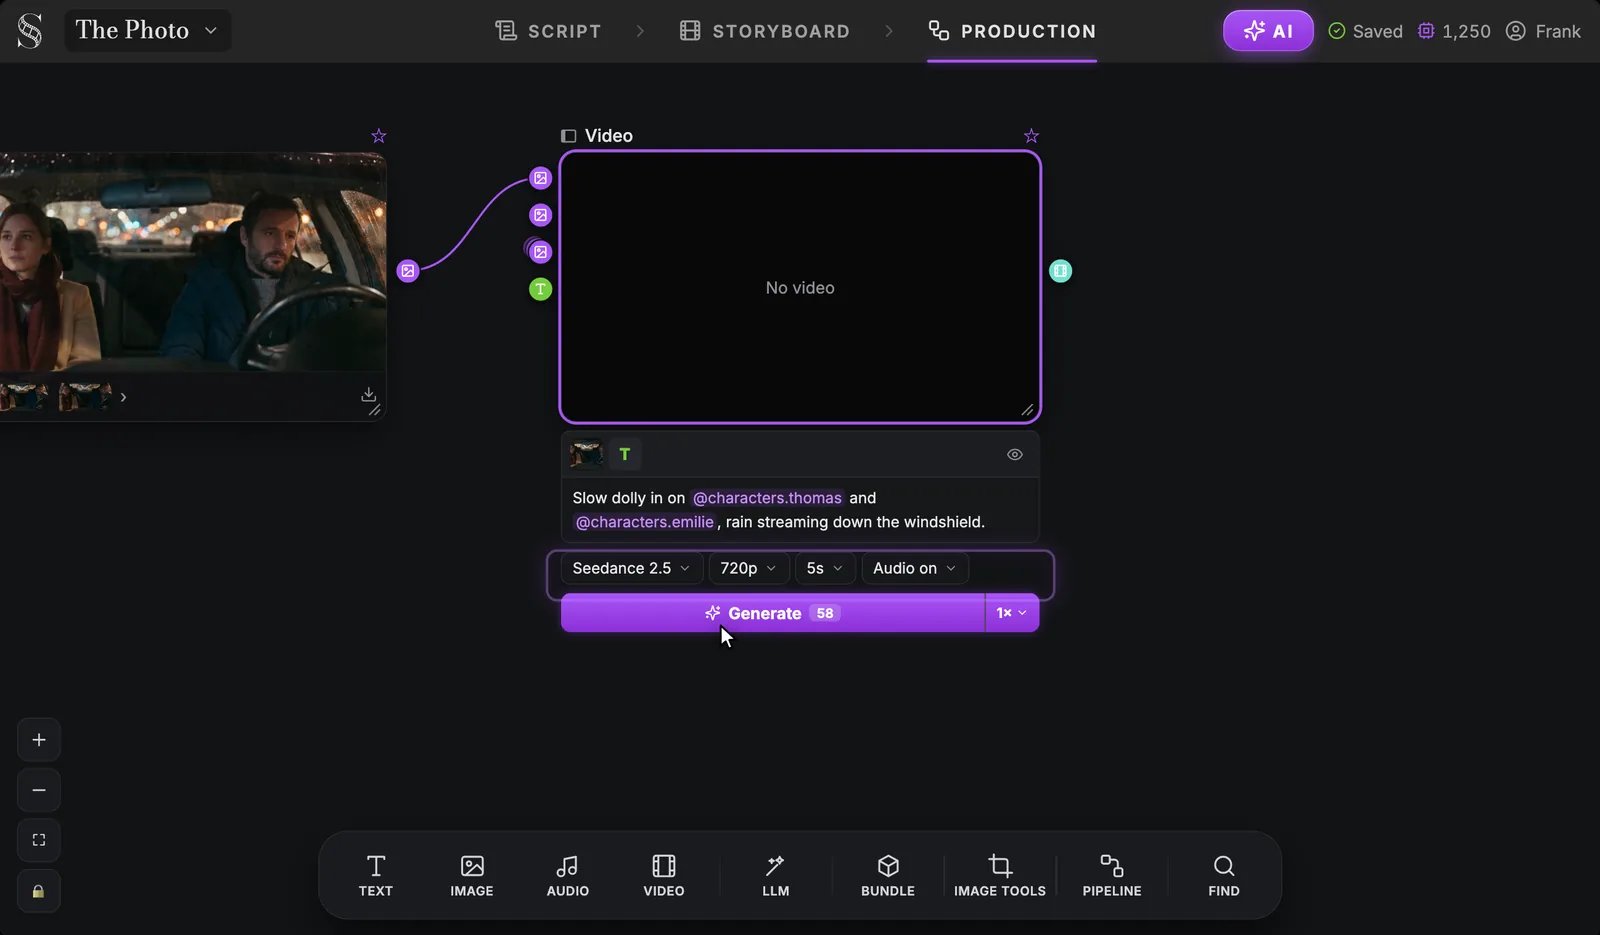Show more image variations with the chevron
Viewport: 1600px width, 935px height.
tap(123, 398)
